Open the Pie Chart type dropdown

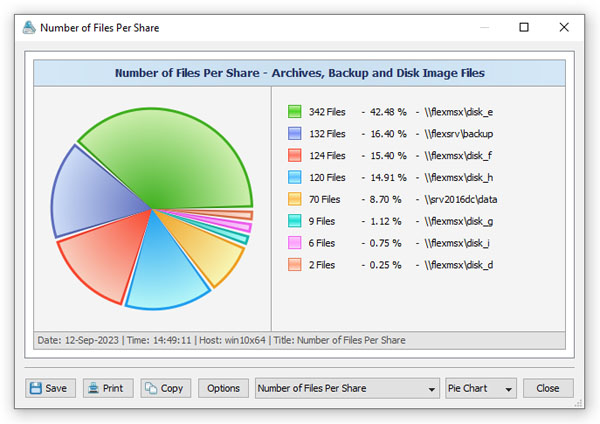[x=480, y=388]
